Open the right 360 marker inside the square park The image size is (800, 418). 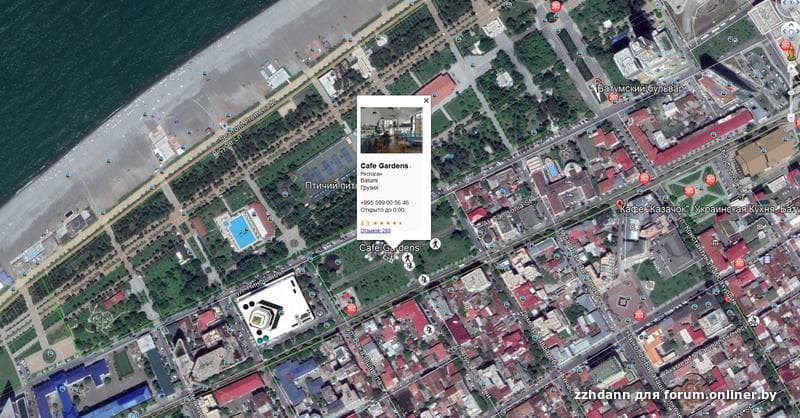coord(710,179)
